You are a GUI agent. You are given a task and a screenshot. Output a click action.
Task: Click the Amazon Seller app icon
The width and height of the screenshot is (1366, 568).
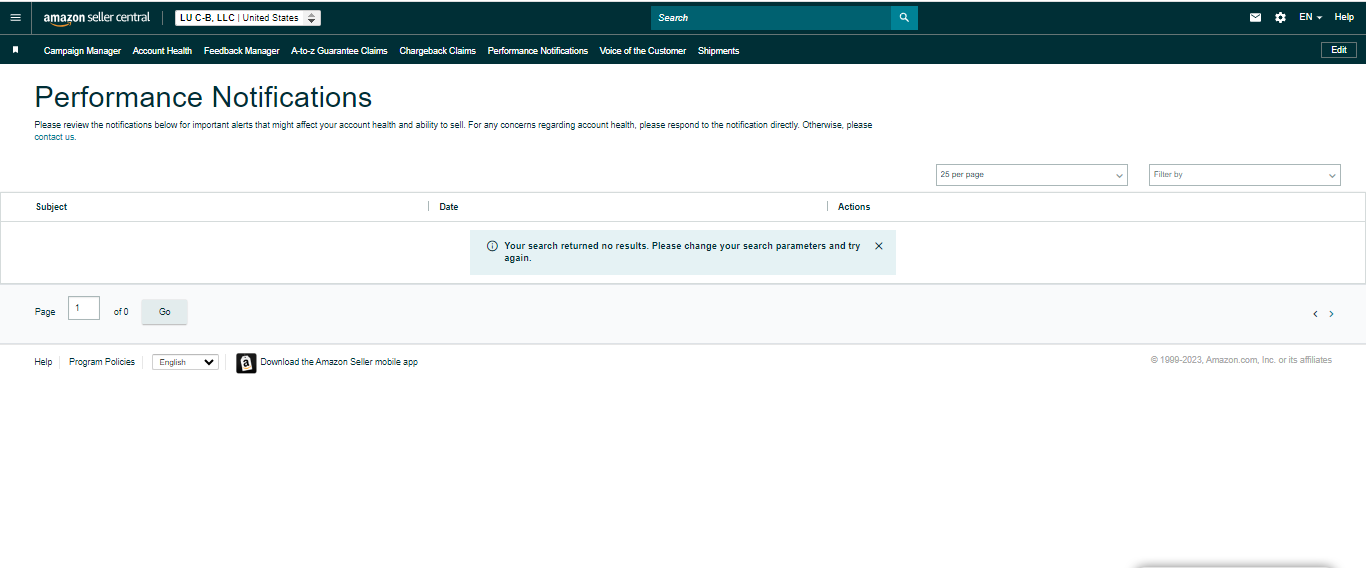(x=246, y=363)
